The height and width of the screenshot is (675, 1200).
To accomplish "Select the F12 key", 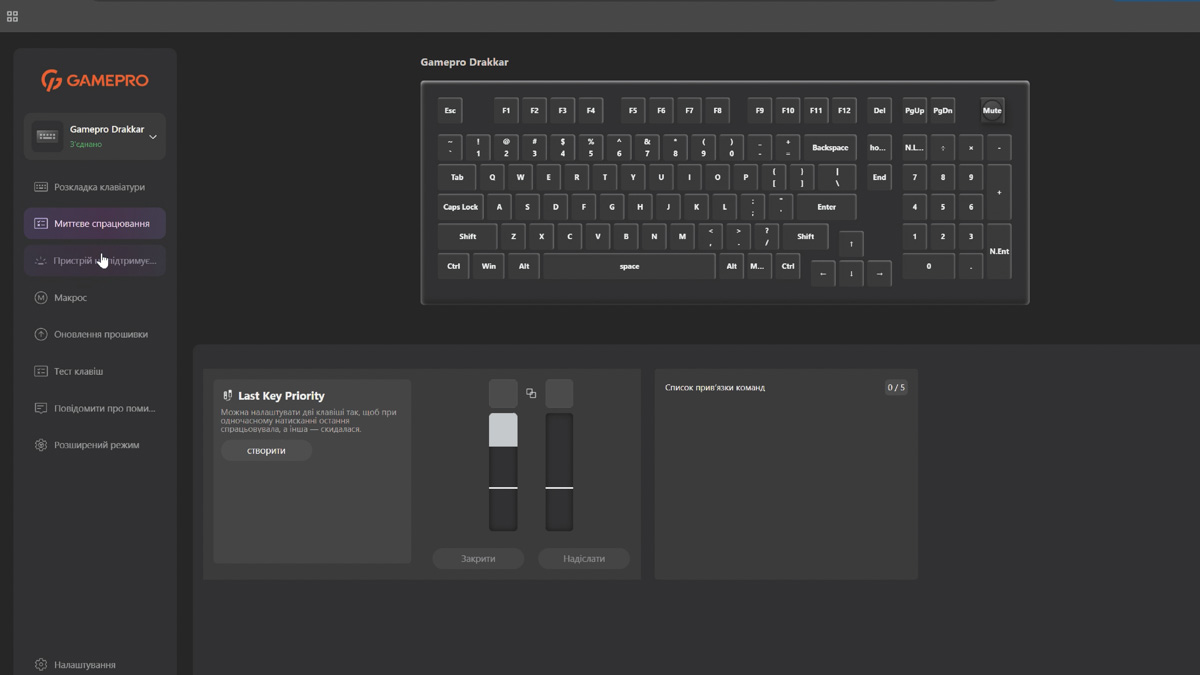I will point(844,111).
